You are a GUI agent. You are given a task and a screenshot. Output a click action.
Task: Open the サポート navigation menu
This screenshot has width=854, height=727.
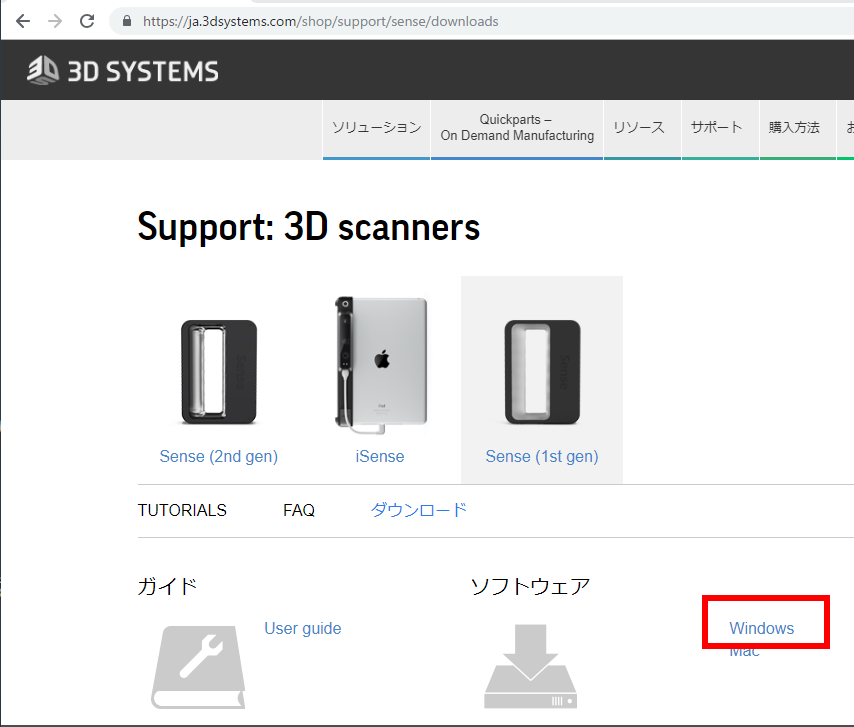point(720,128)
